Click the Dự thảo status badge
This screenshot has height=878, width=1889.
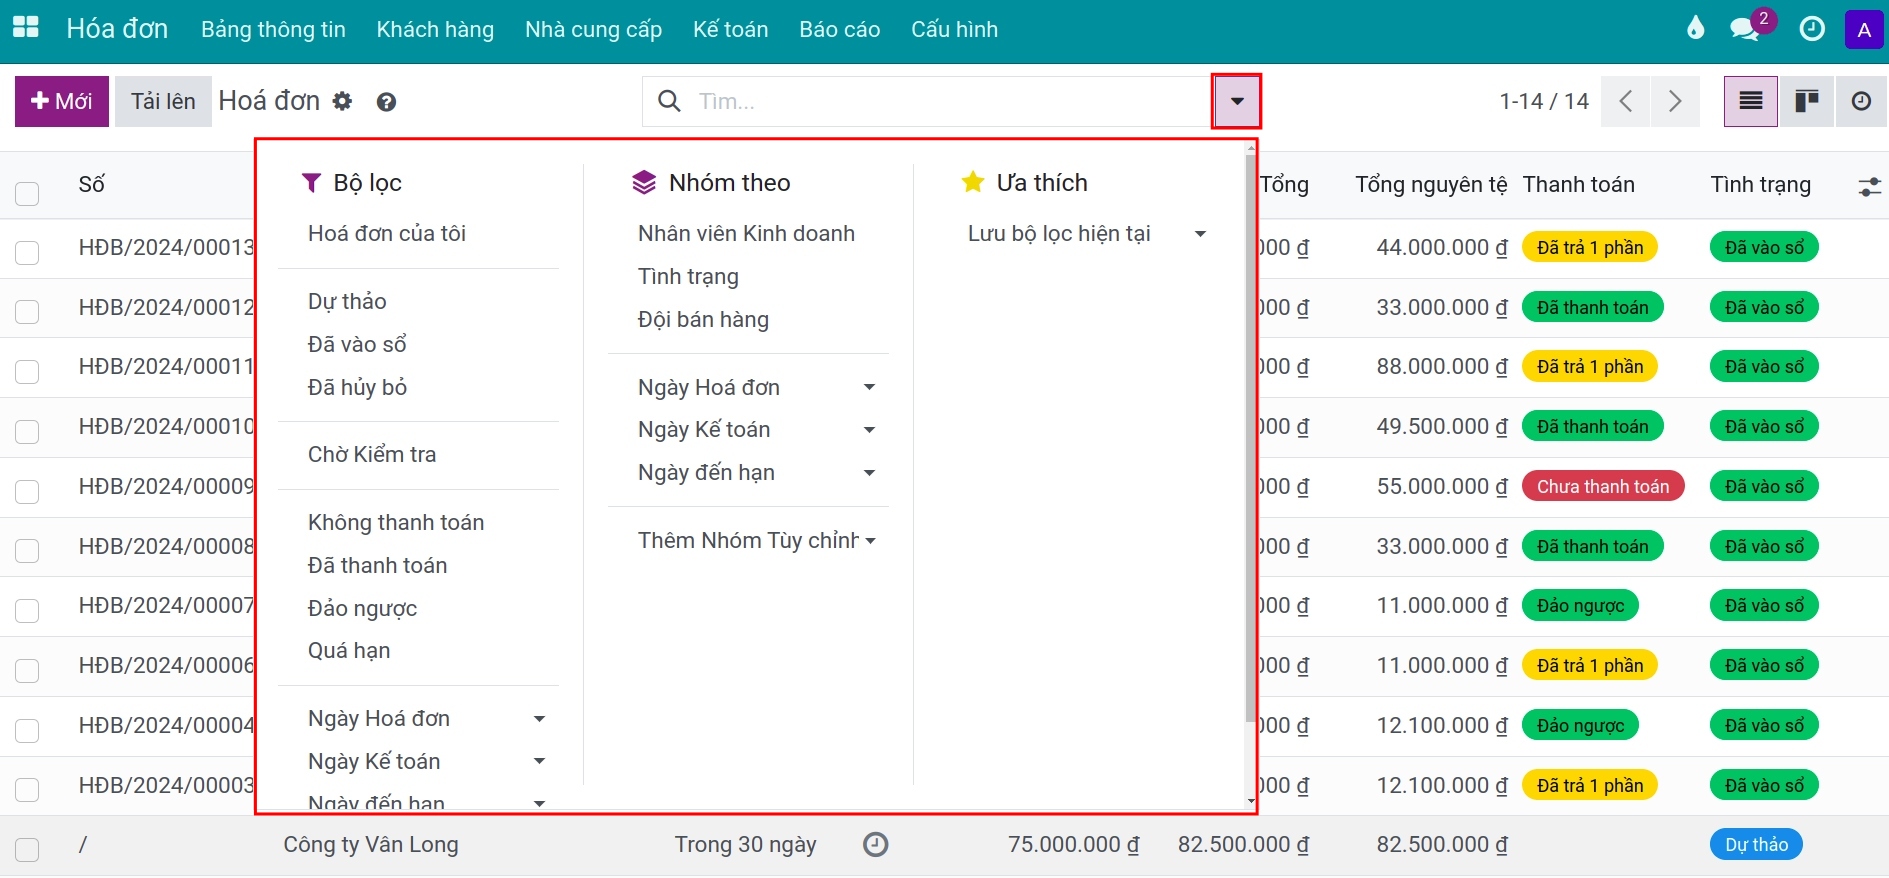[x=1756, y=845]
